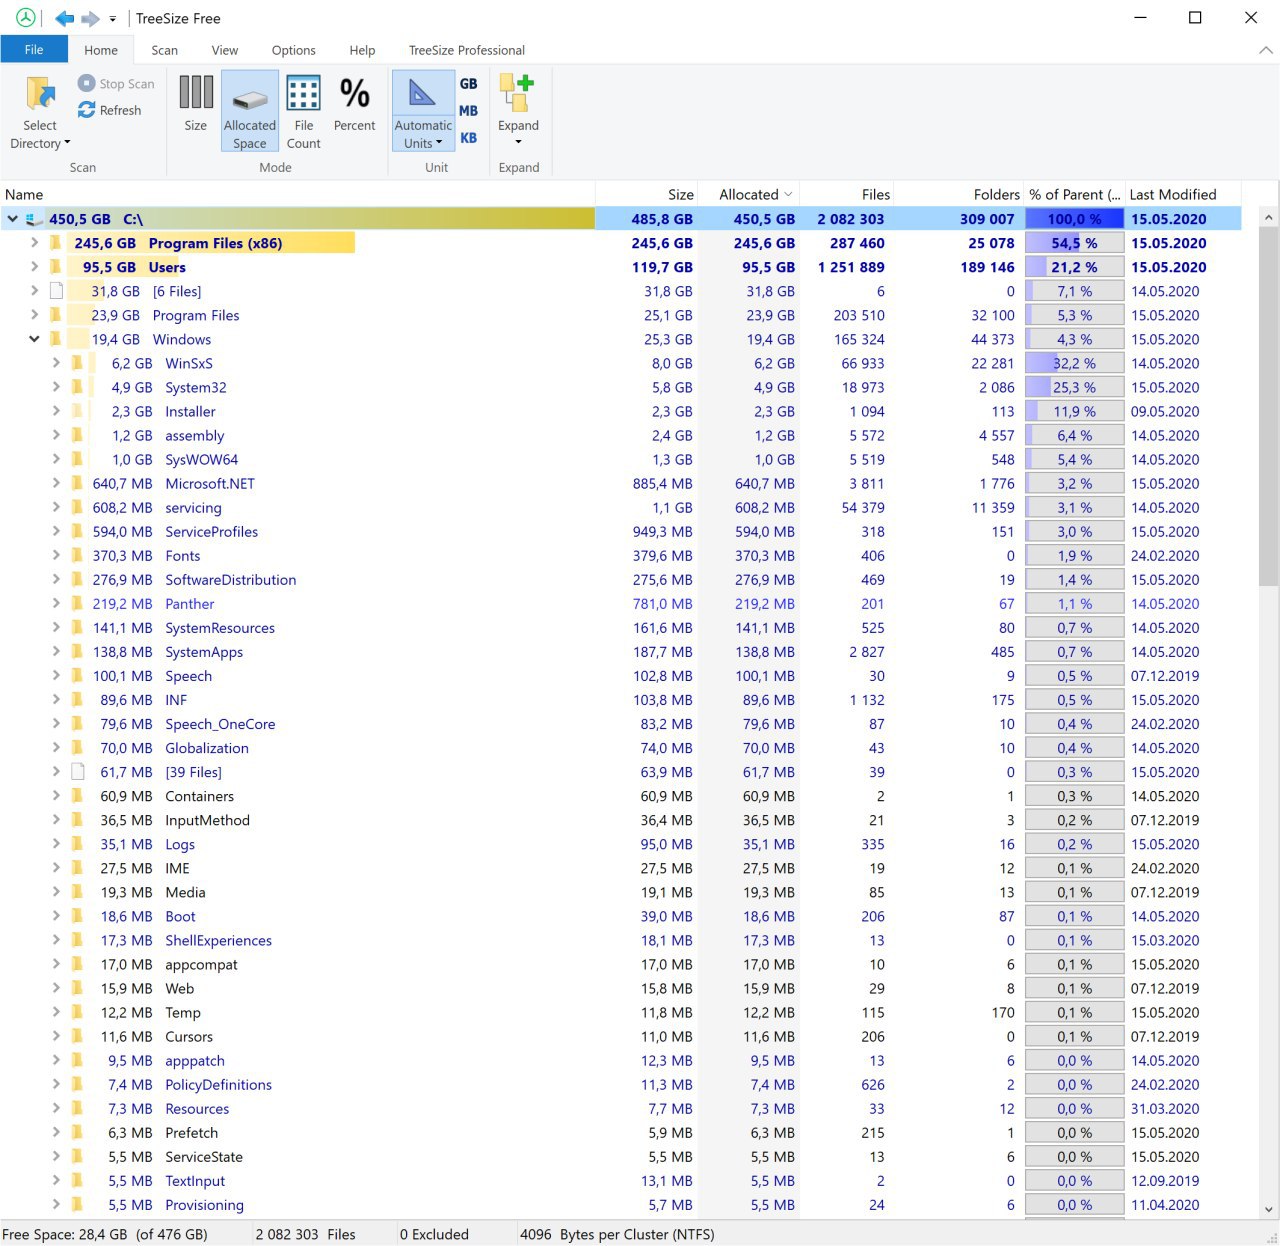
Task: Click the [6 Files] document icon
Action: tap(56, 291)
